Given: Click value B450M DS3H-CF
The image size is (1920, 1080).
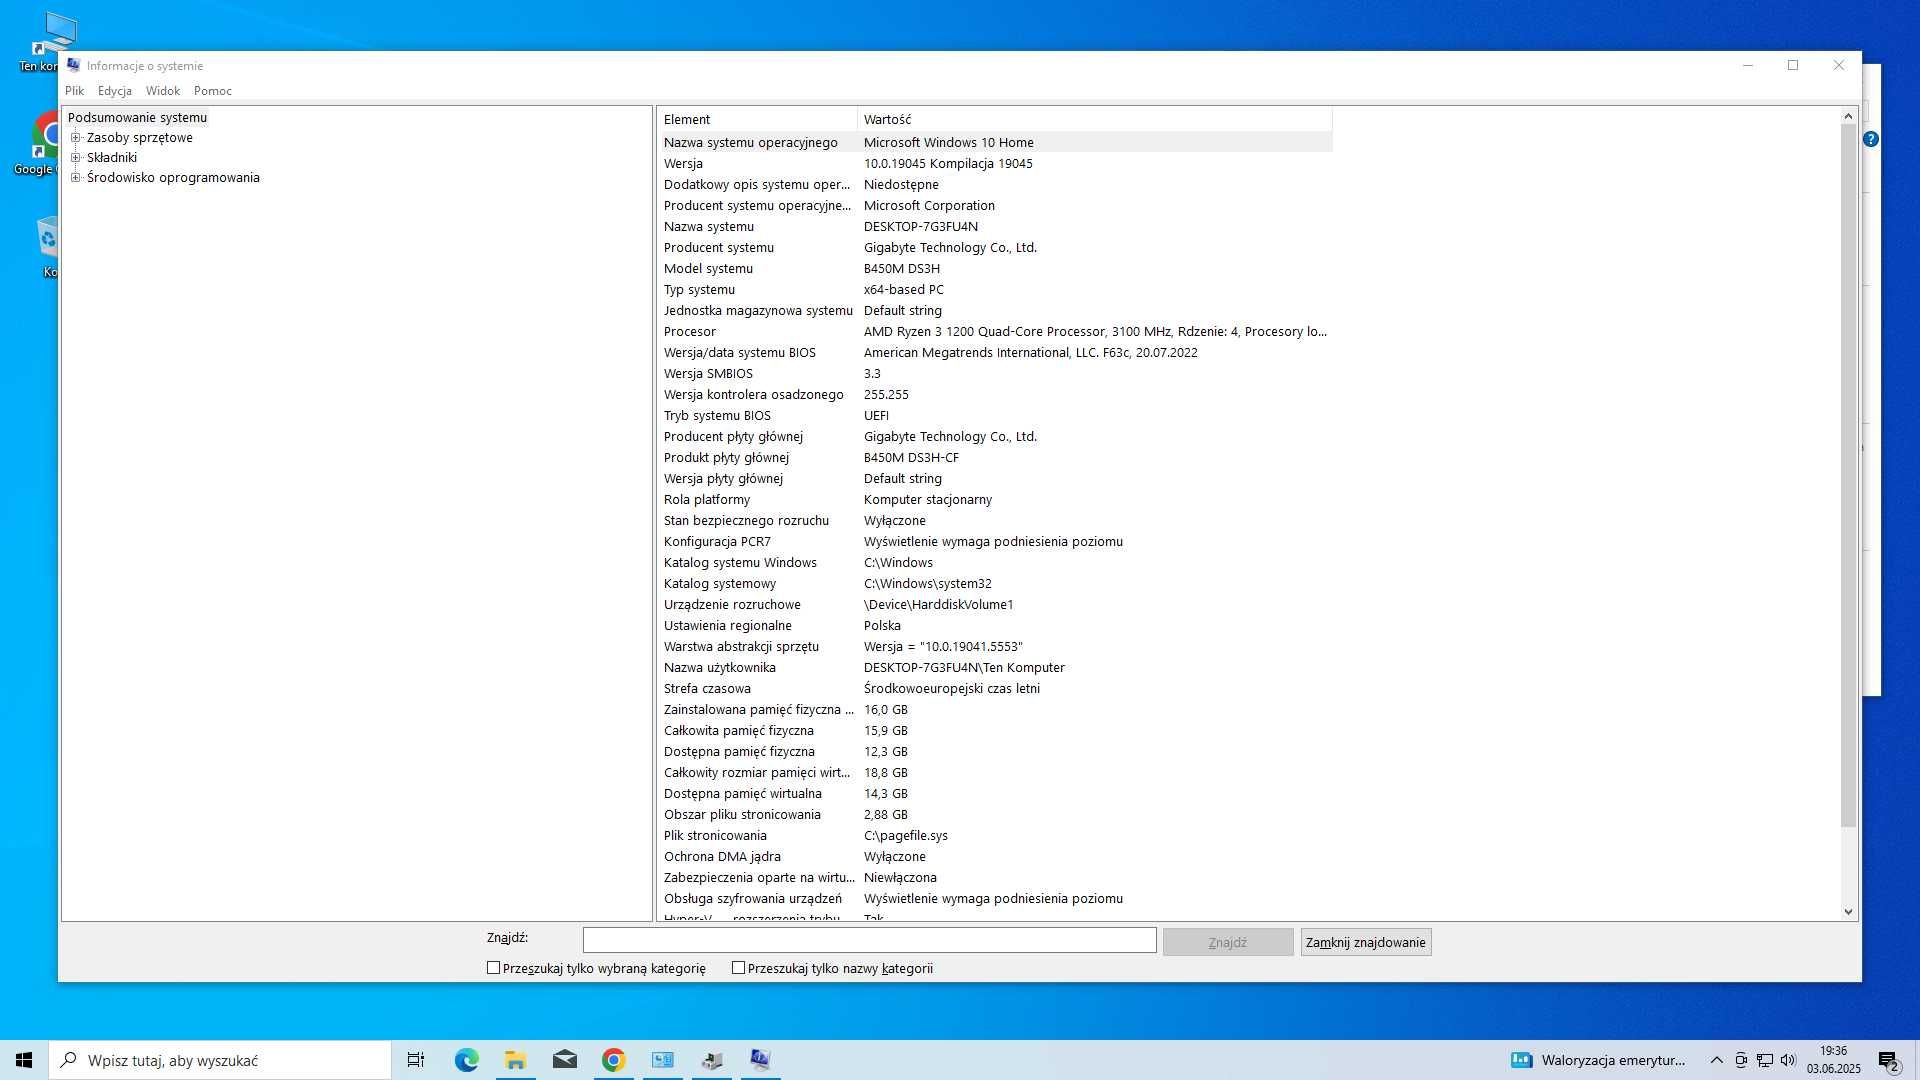Looking at the screenshot, I should 911,457.
